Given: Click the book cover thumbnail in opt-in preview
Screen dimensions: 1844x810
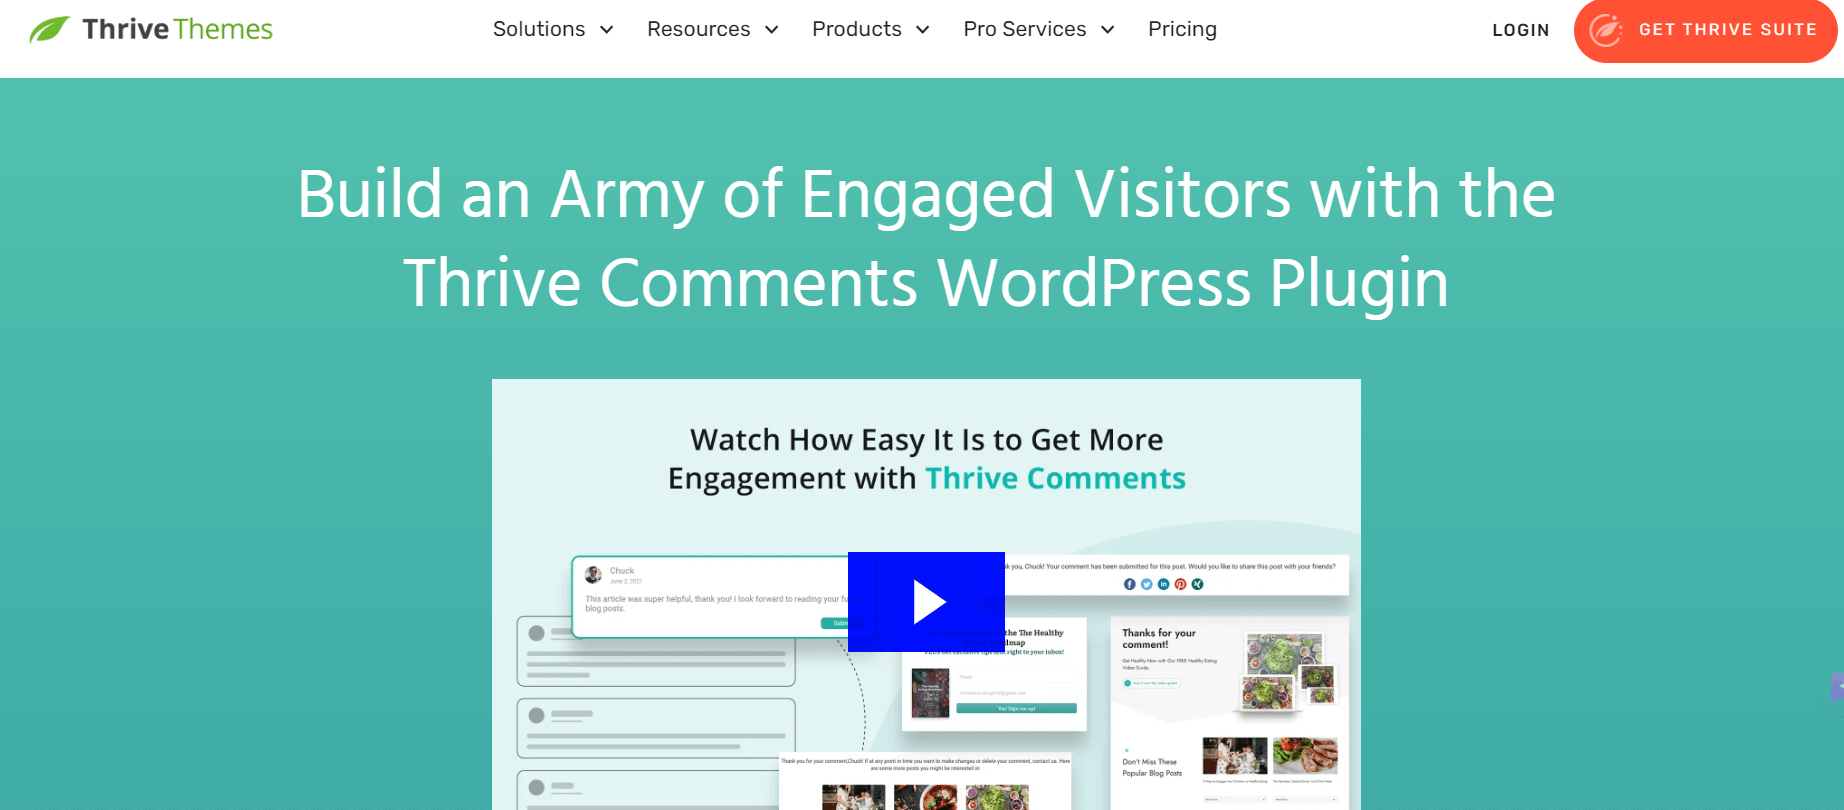Looking at the screenshot, I should tap(930, 692).
